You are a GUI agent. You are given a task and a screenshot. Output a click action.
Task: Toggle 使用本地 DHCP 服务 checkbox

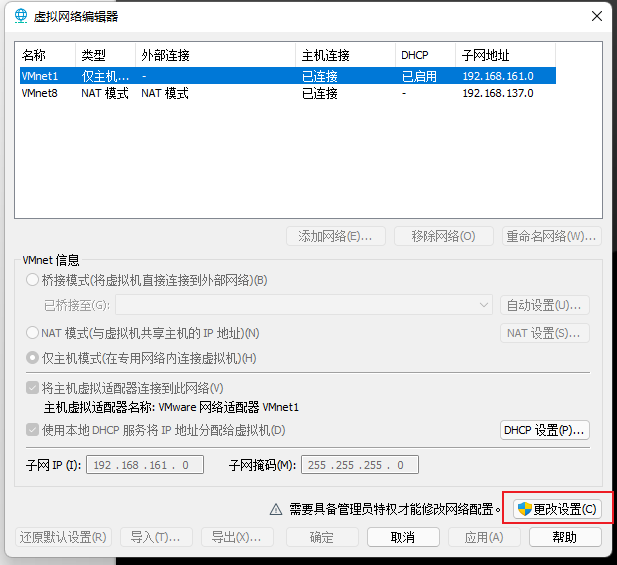pyautogui.click(x=32, y=430)
